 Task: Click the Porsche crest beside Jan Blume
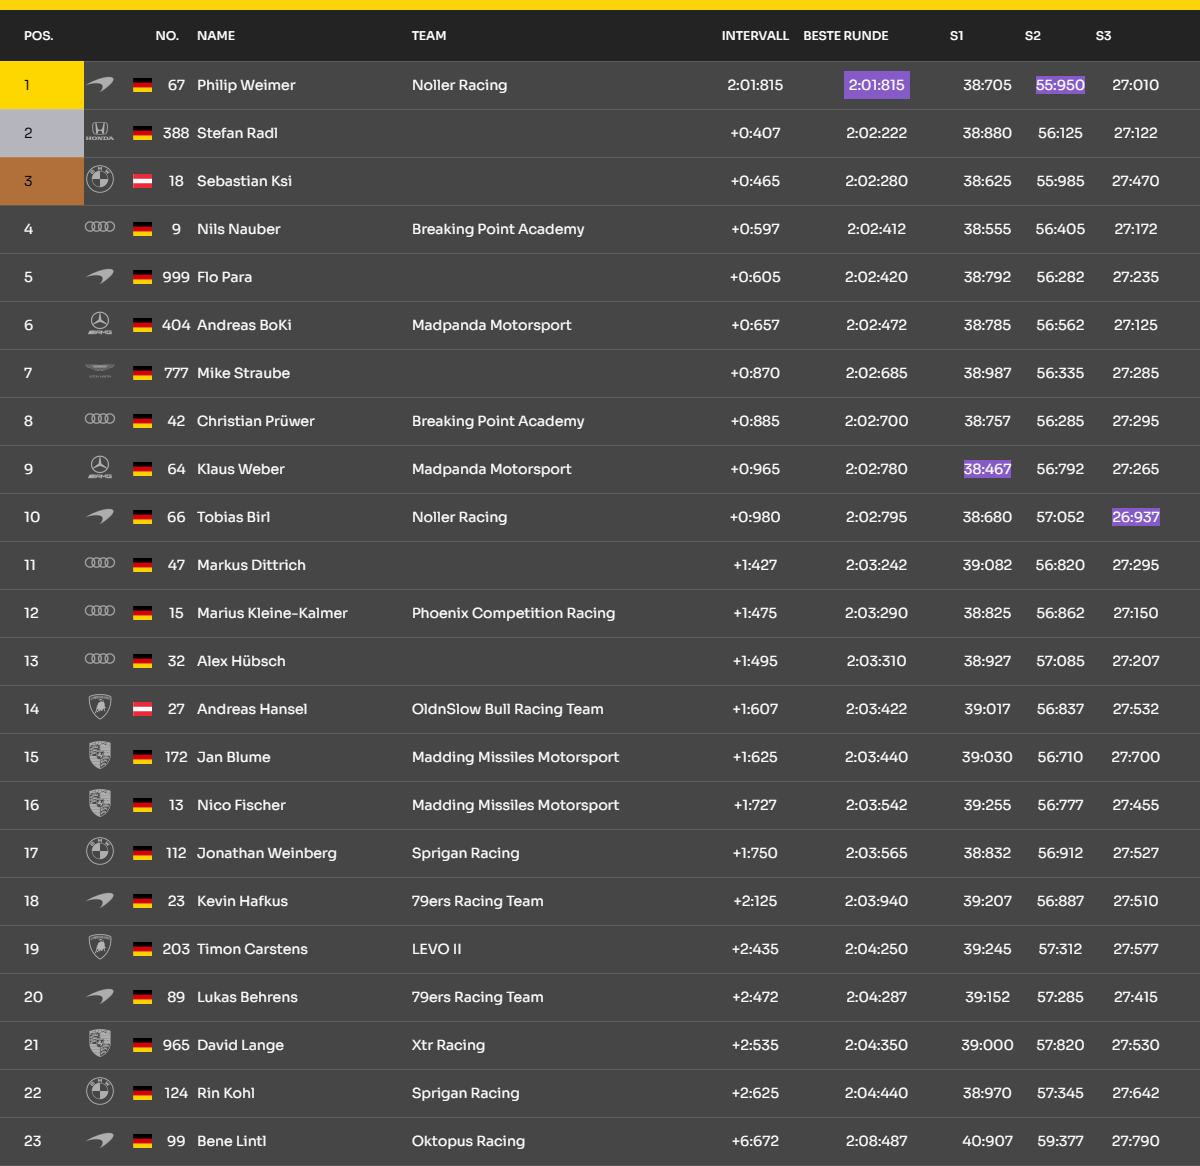click(100, 756)
